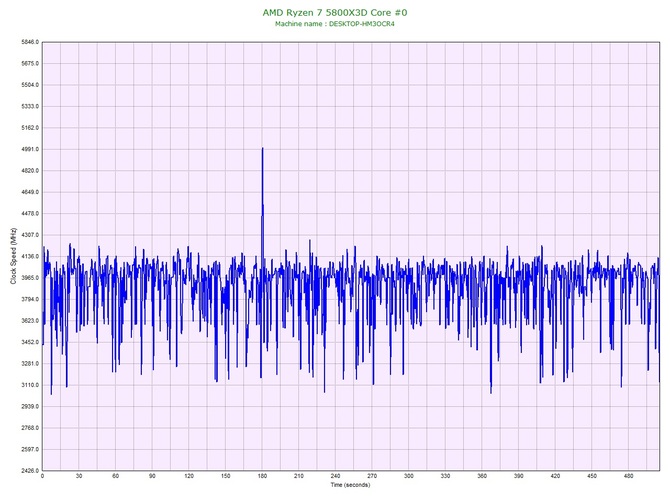Image resolution: width=670 pixels, height=502 pixels.
Task: Click the Machine name DESKTOP-HM3OCR4 subtitle
Action: point(335,24)
